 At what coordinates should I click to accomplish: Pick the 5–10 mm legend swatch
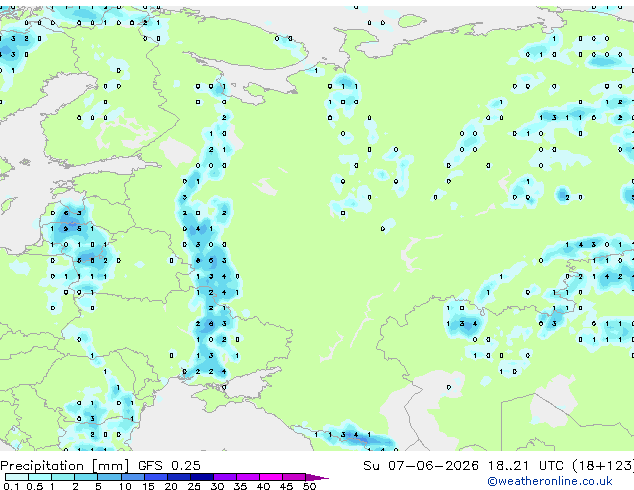click(x=109, y=477)
